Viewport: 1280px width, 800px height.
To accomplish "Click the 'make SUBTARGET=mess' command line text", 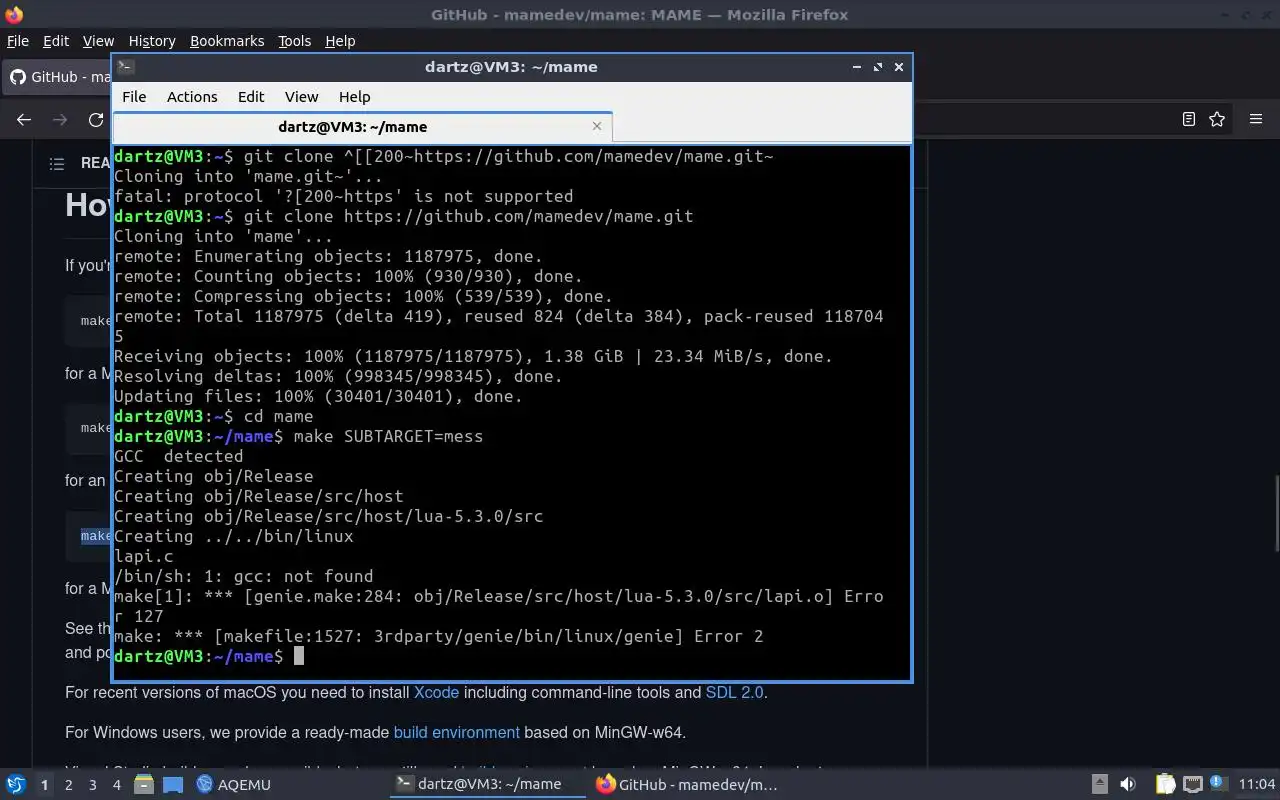I will 388,436.
